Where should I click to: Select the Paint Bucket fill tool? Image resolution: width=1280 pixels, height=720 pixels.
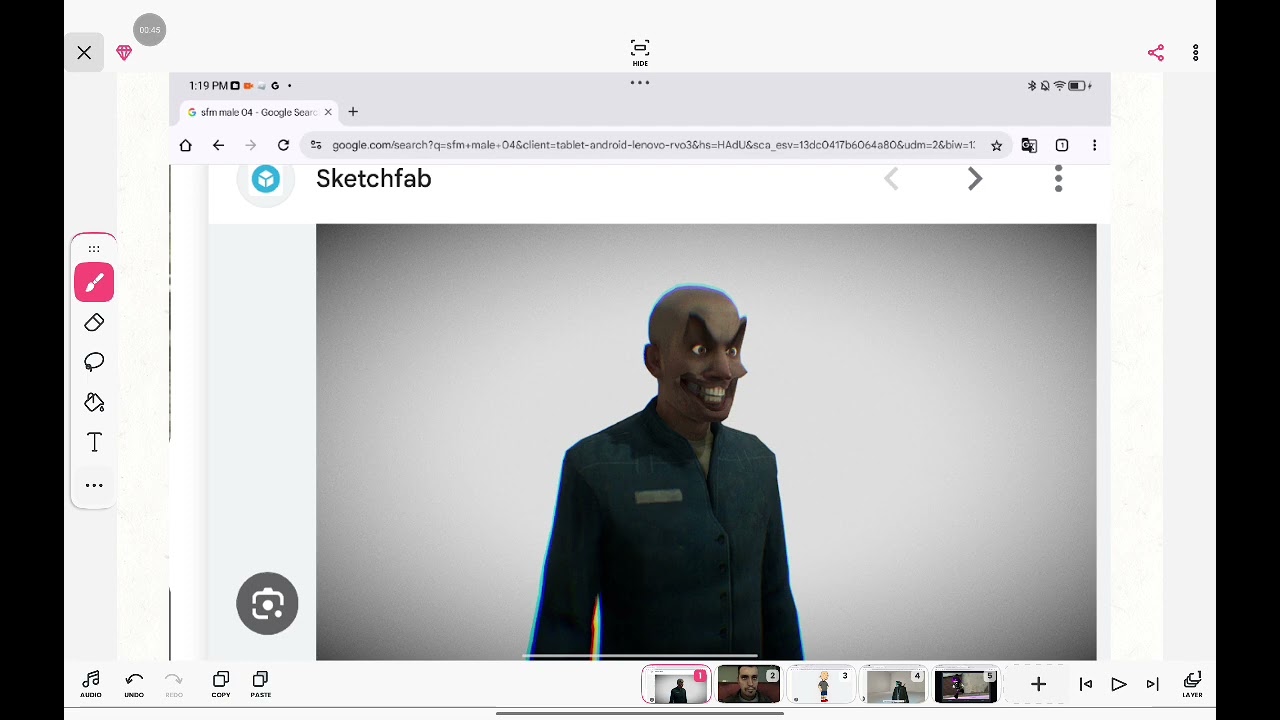(x=94, y=402)
